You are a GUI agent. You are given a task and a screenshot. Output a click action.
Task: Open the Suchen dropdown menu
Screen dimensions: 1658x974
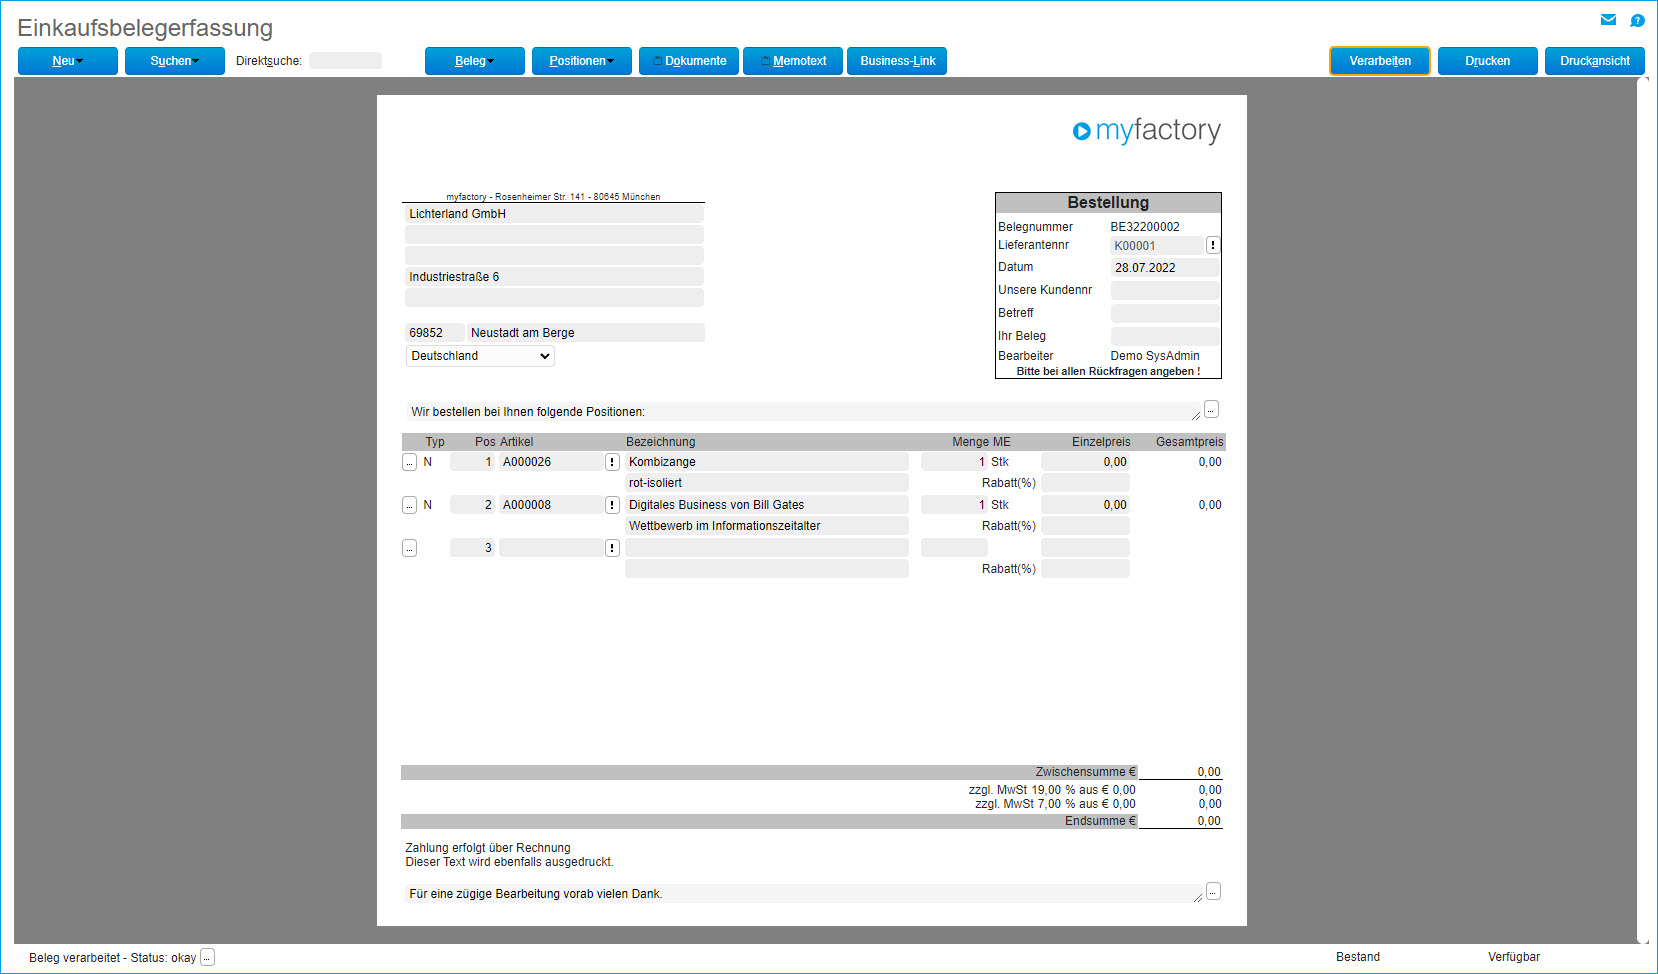tap(175, 61)
